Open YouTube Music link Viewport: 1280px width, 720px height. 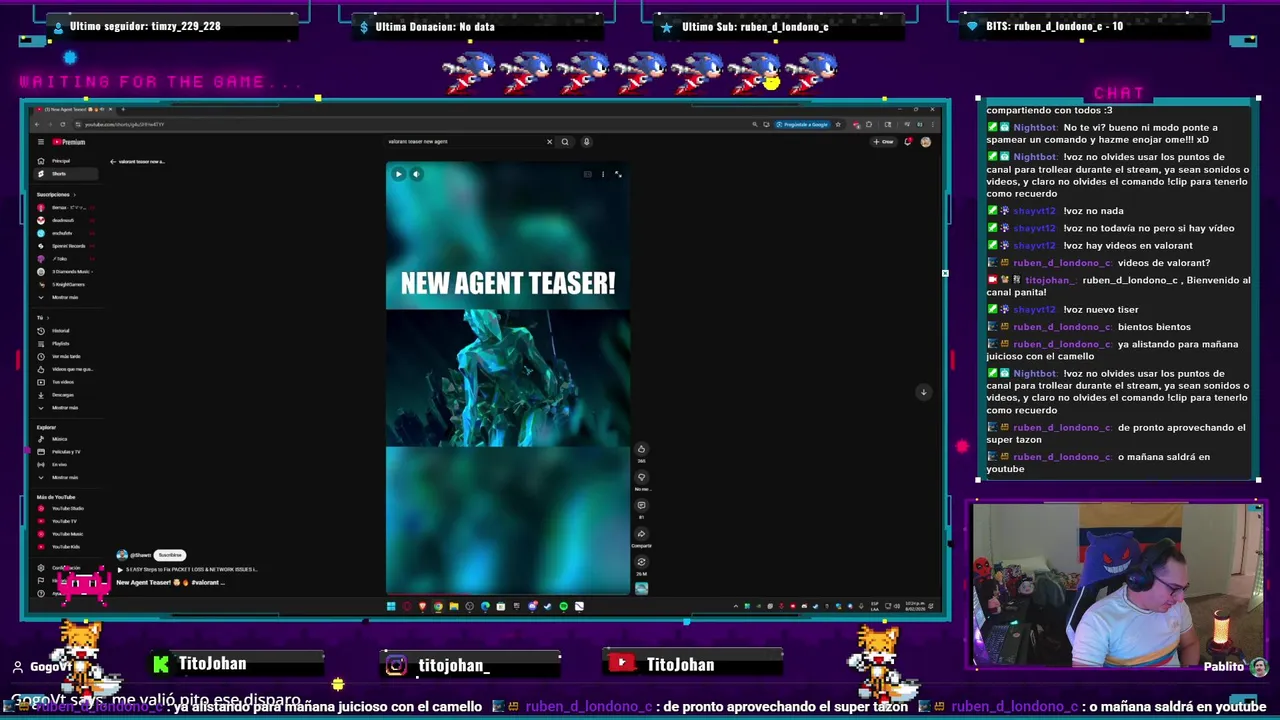[66, 534]
